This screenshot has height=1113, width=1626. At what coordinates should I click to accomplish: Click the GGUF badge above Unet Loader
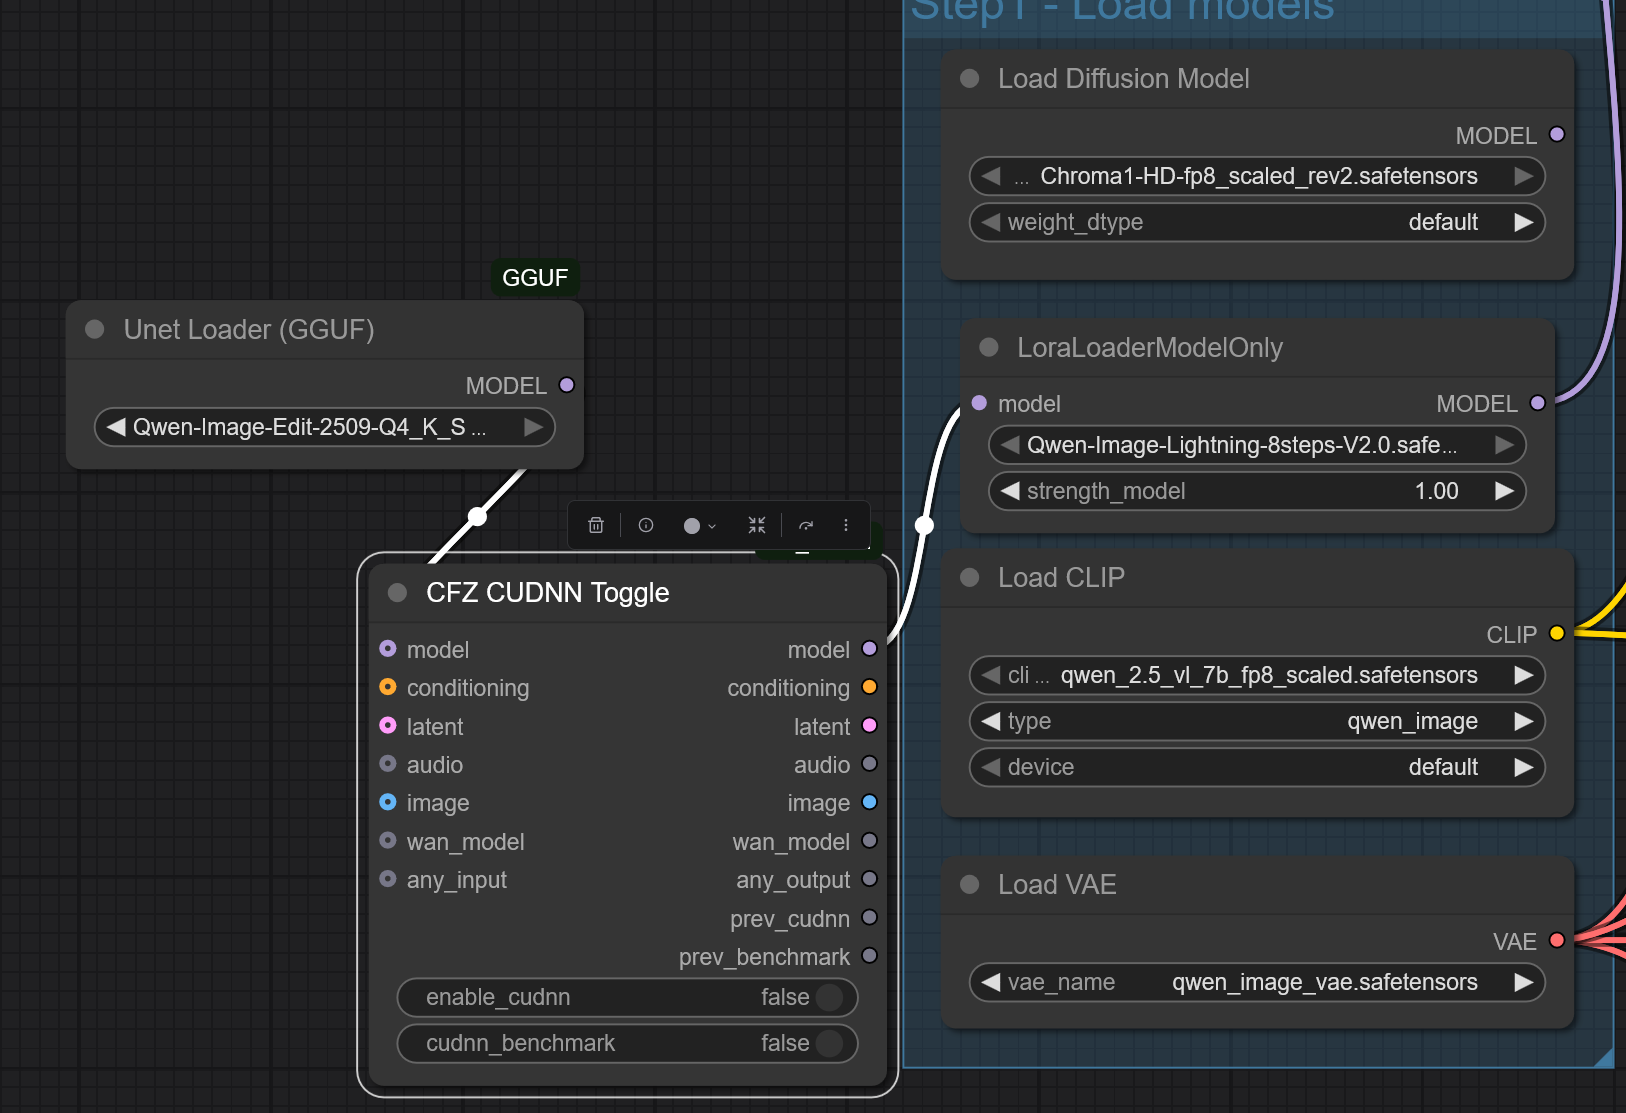(x=535, y=278)
